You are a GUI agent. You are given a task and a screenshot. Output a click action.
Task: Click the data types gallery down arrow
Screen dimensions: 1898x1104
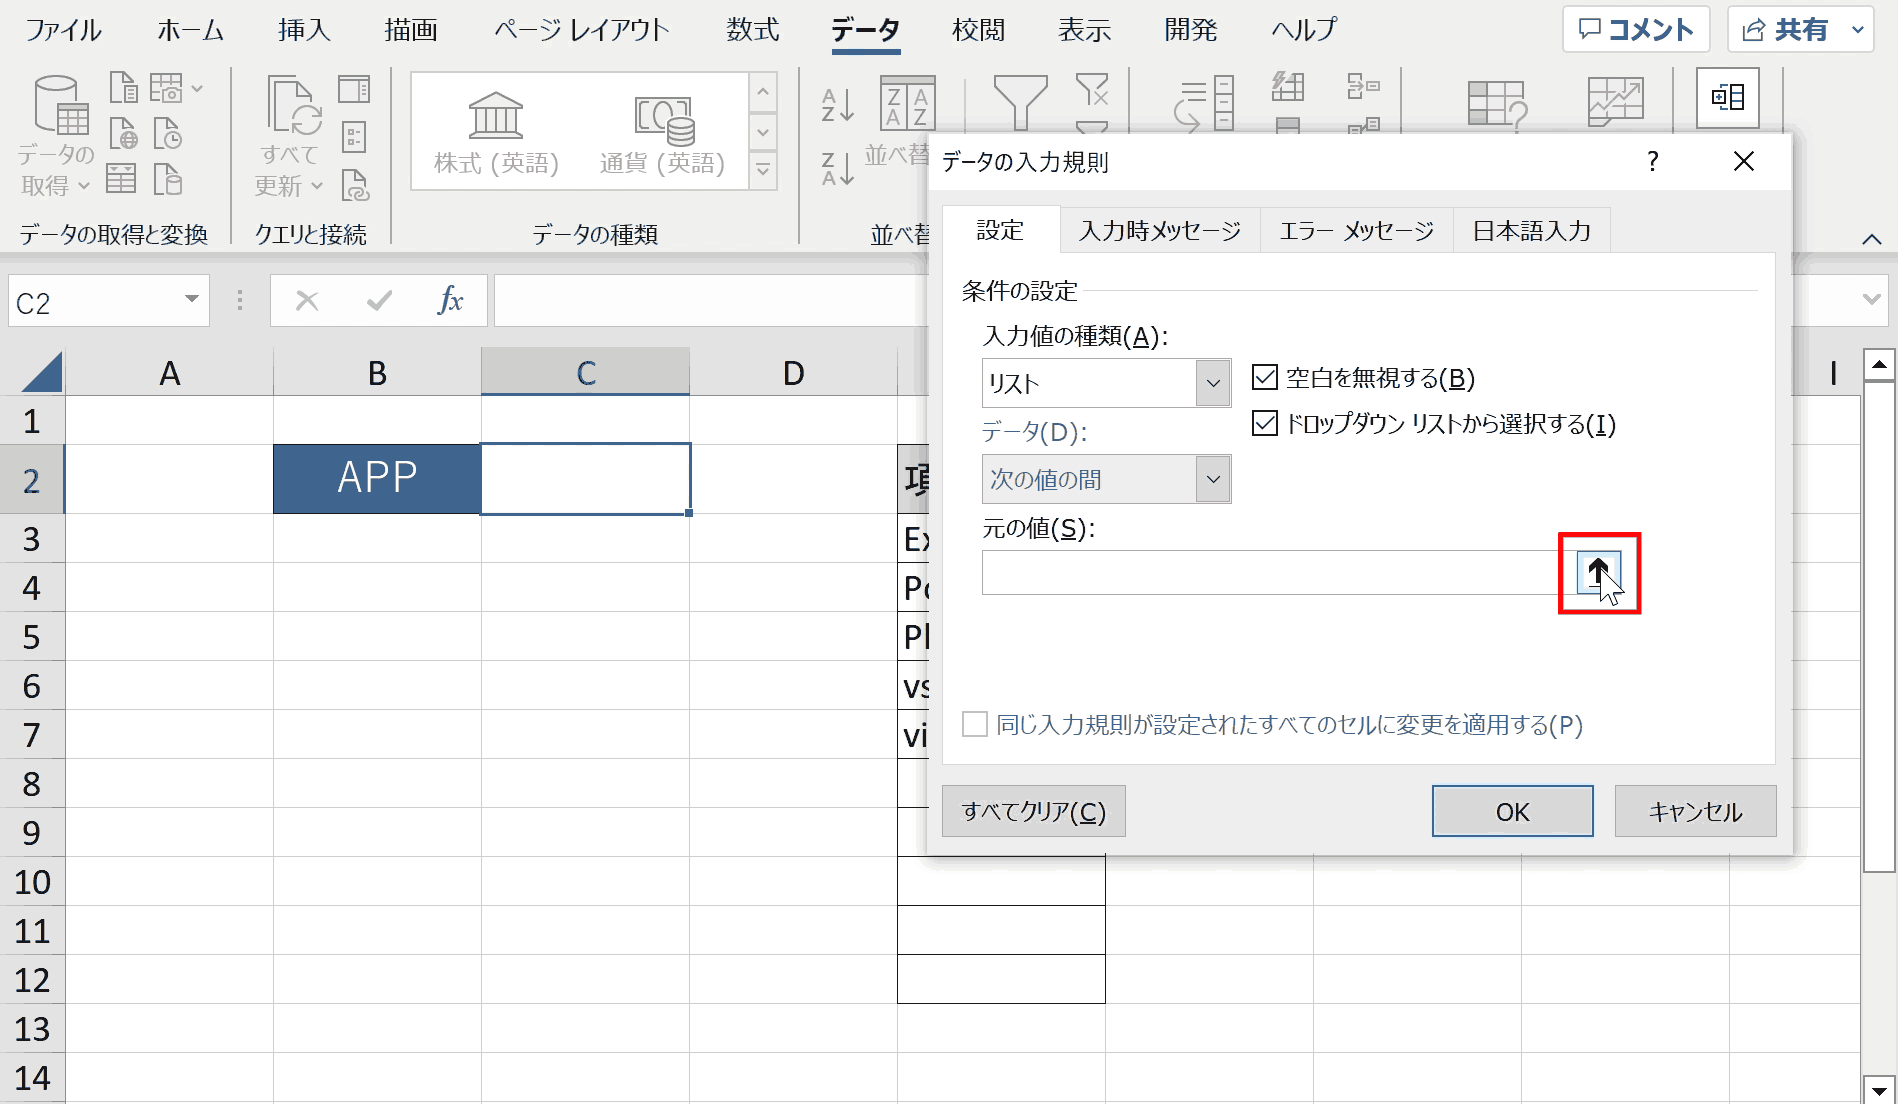[762, 131]
